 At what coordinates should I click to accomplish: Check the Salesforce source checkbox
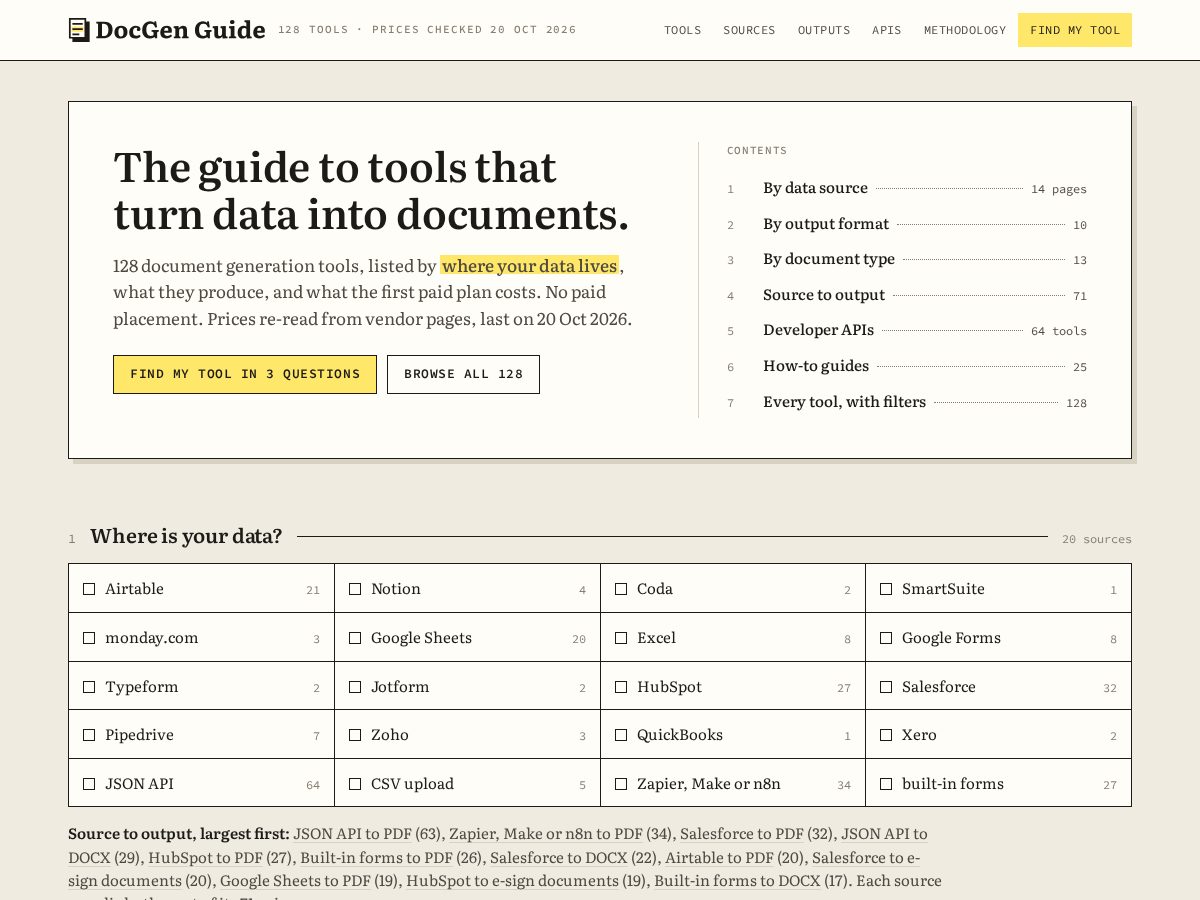pos(886,687)
